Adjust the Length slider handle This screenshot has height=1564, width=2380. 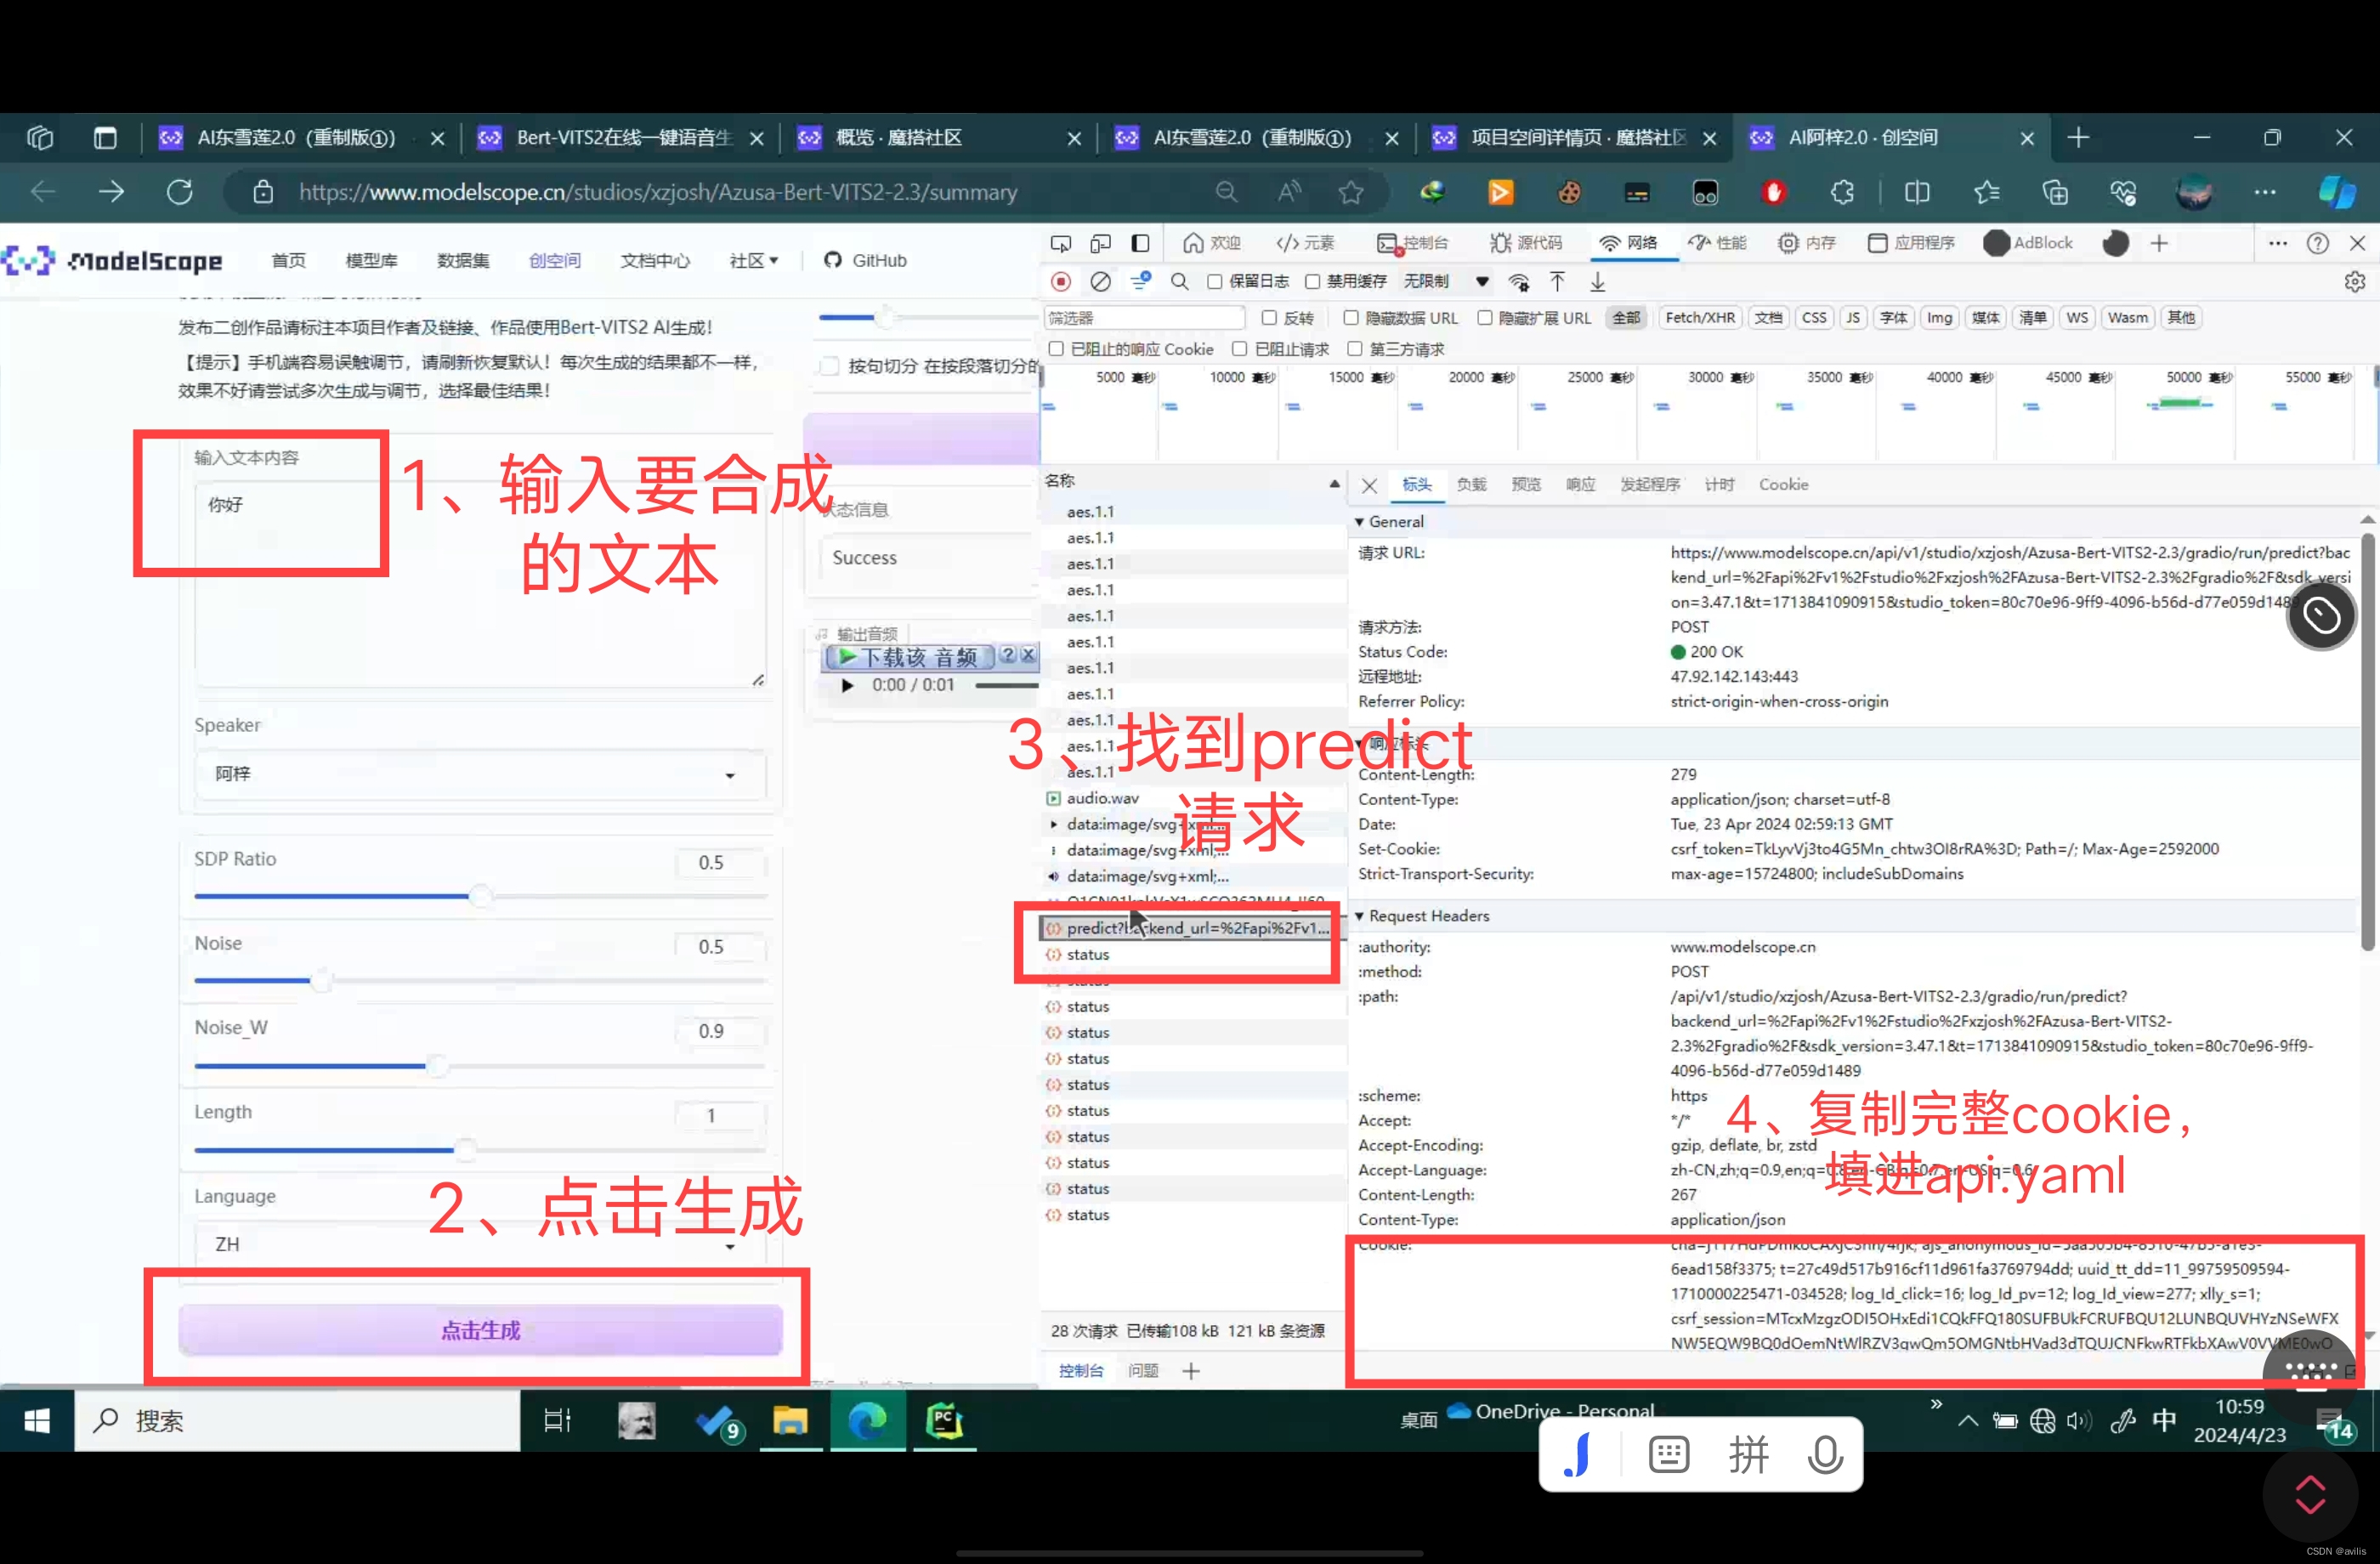coord(465,1149)
